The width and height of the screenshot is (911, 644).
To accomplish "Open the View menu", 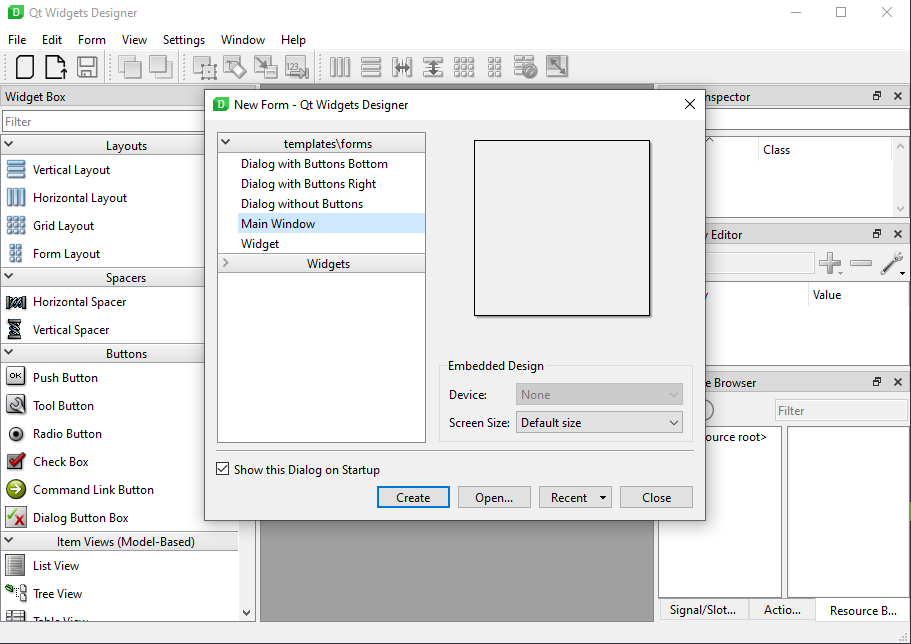I will coord(134,40).
